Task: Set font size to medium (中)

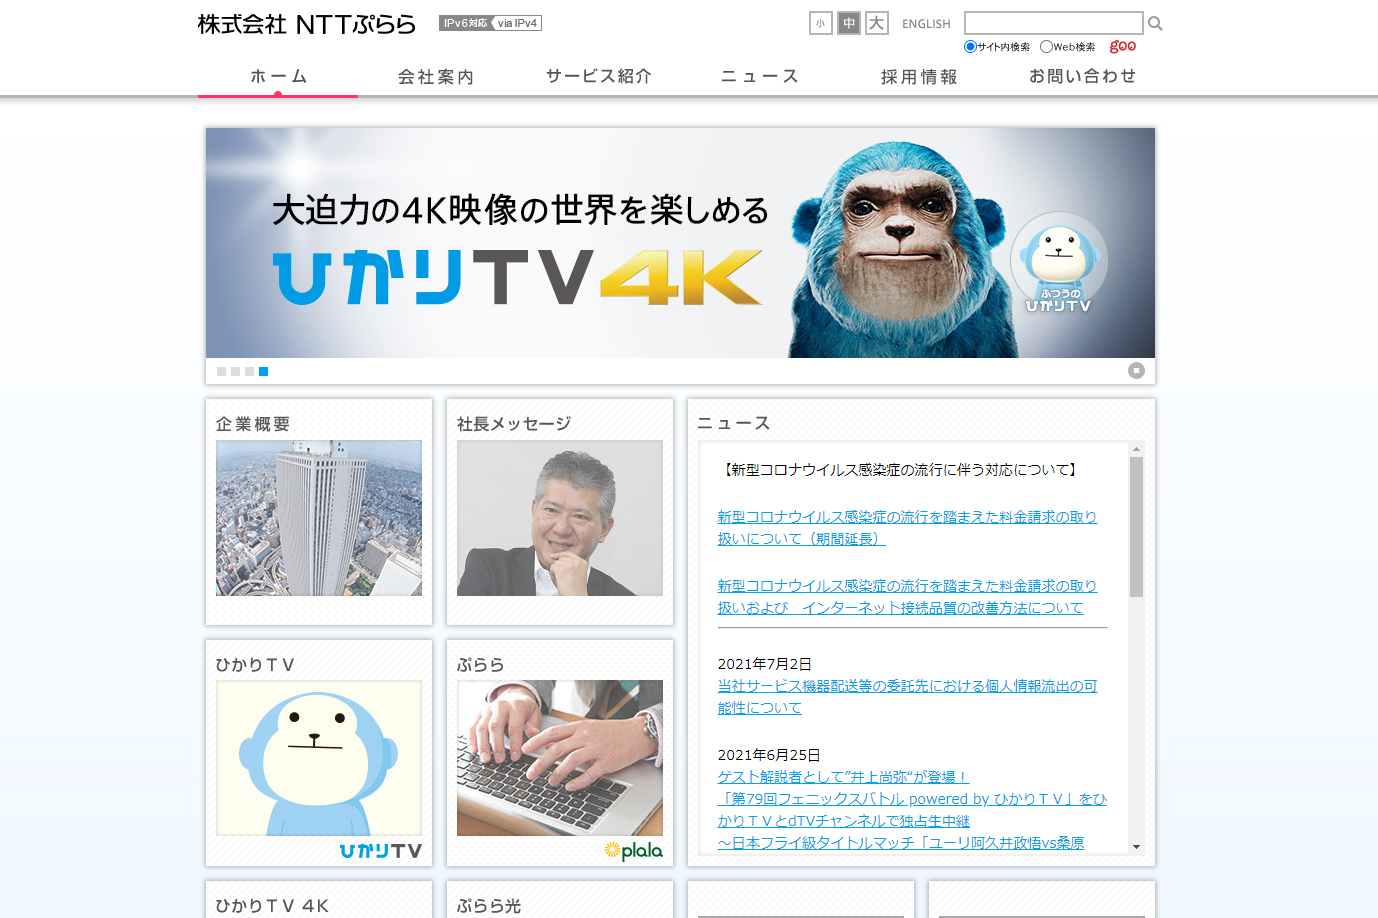Action: pos(849,23)
